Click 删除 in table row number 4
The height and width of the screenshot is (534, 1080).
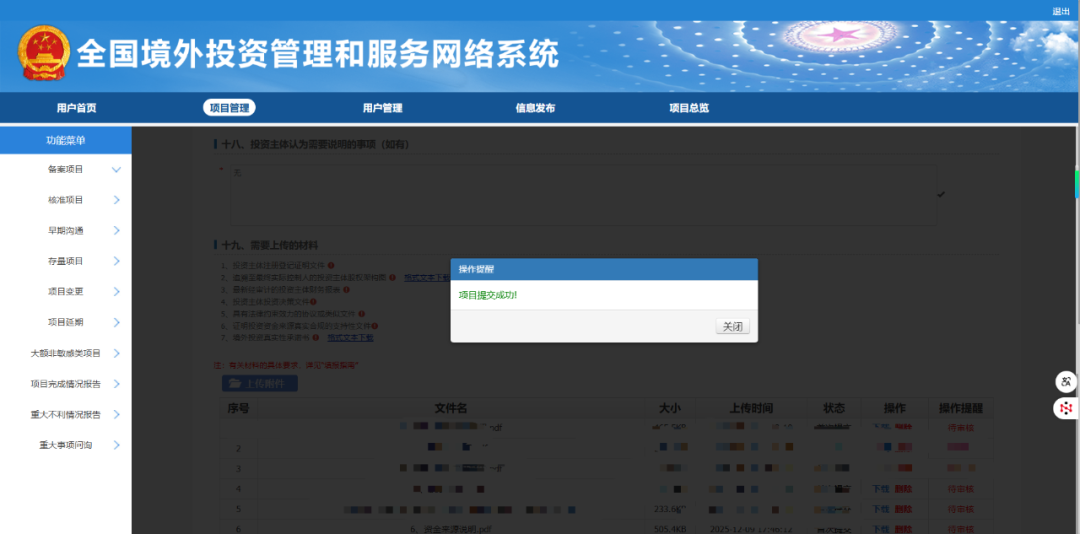click(903, 489)
